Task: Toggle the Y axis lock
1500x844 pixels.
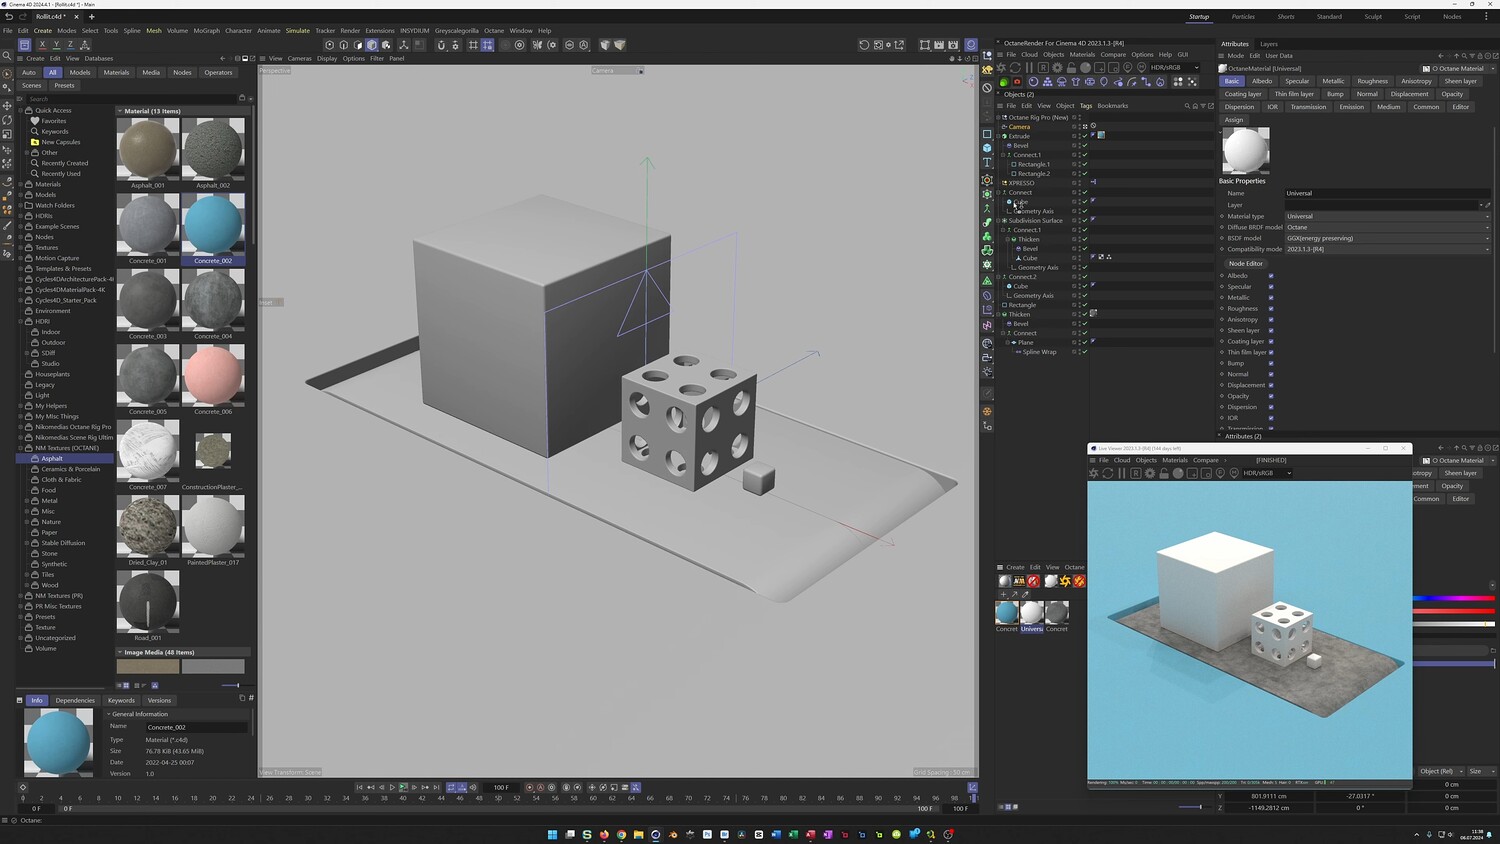Action: [x=56, y=45]
